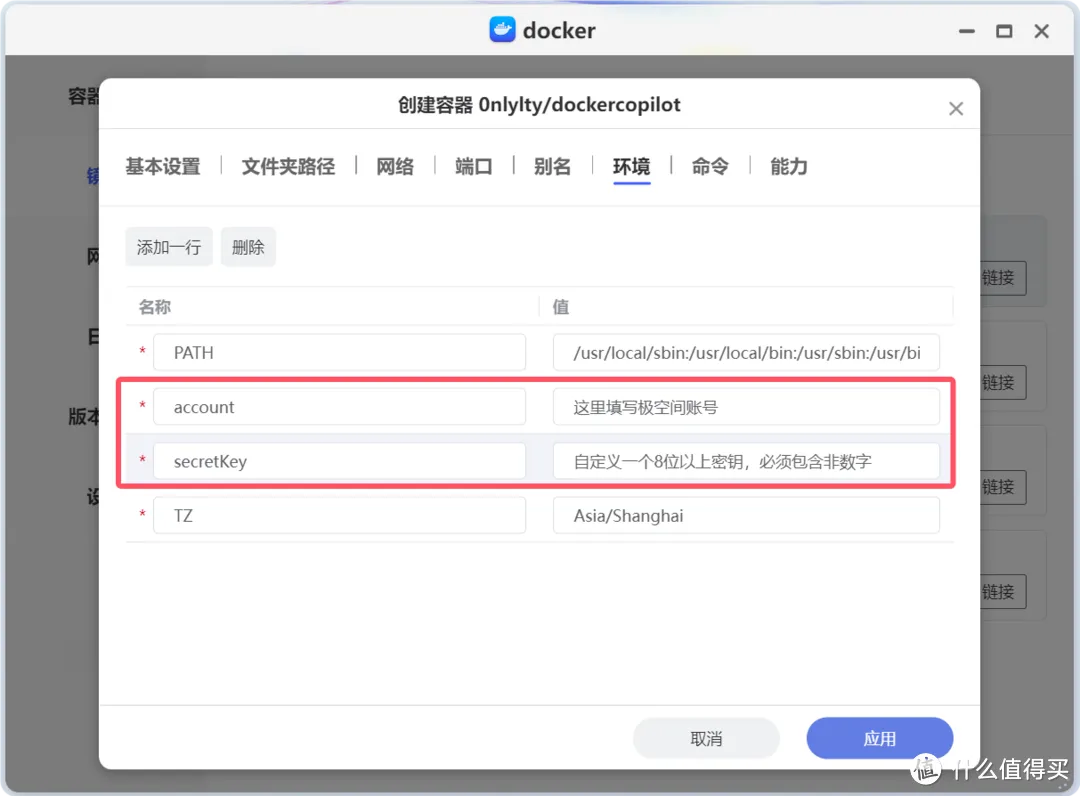Open the 能力 tab
Viewport: 1080px width, 796px height.
(788, 167)
